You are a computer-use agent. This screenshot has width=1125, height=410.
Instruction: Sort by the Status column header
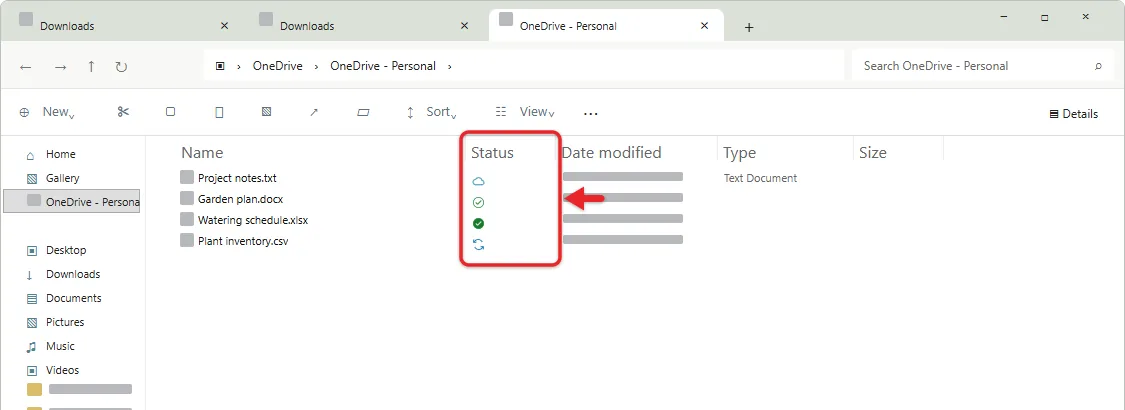(x=492, y=152)
